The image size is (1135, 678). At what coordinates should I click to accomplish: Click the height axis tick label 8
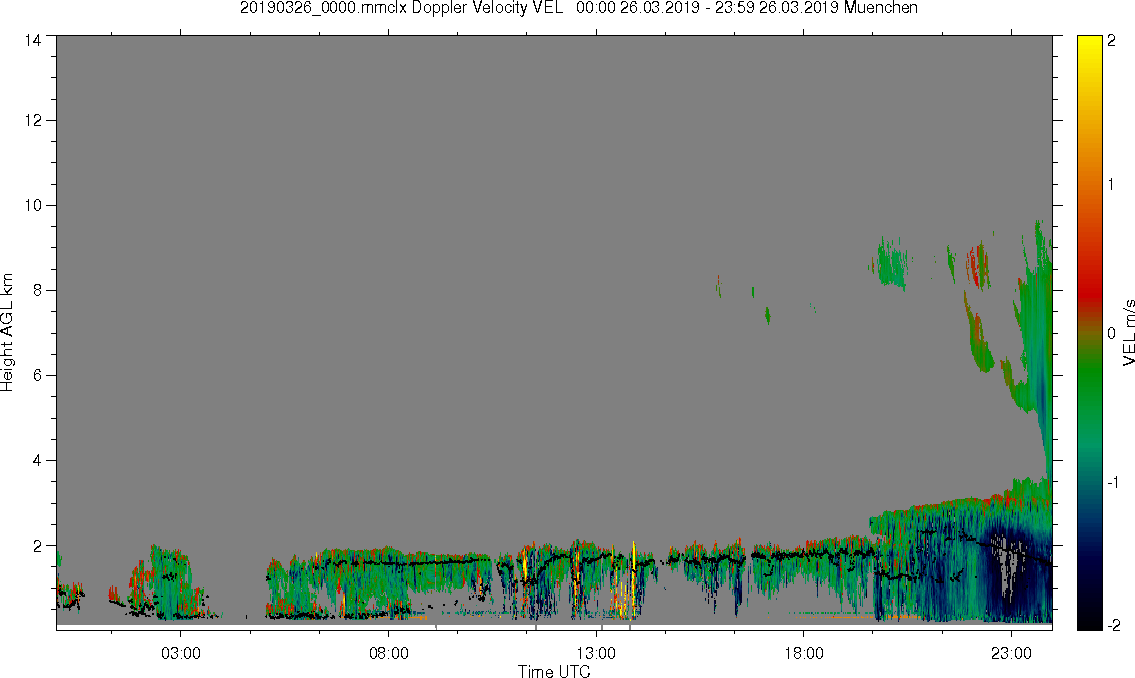pyautogui.click(x=37, y=290)
